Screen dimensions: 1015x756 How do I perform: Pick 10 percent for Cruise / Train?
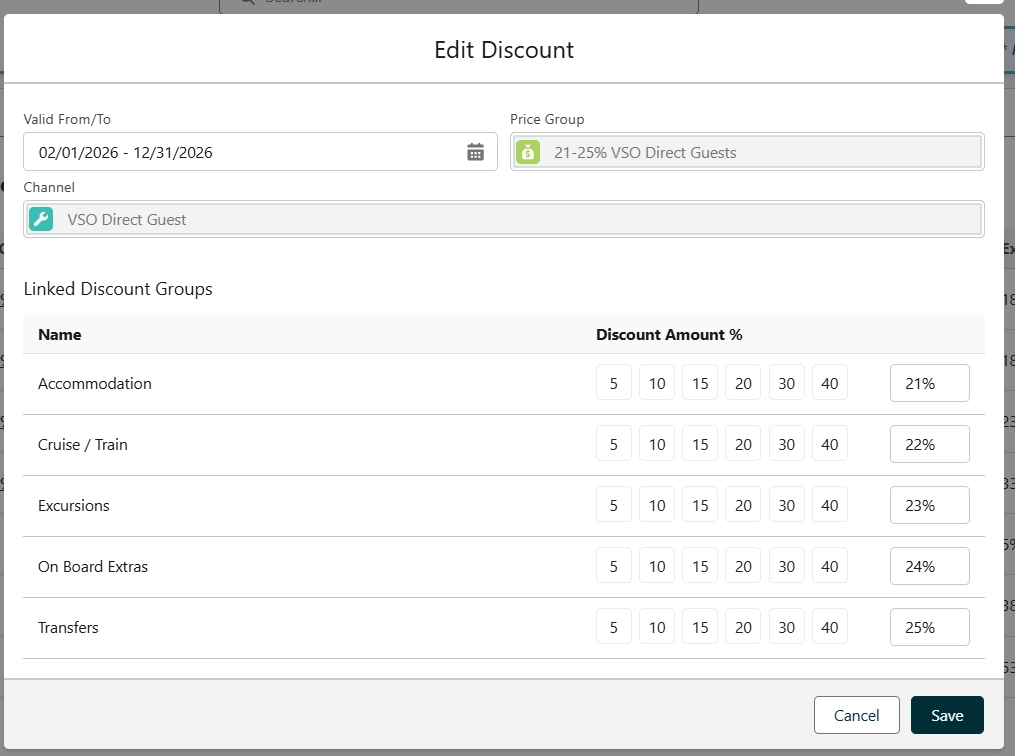656,444
